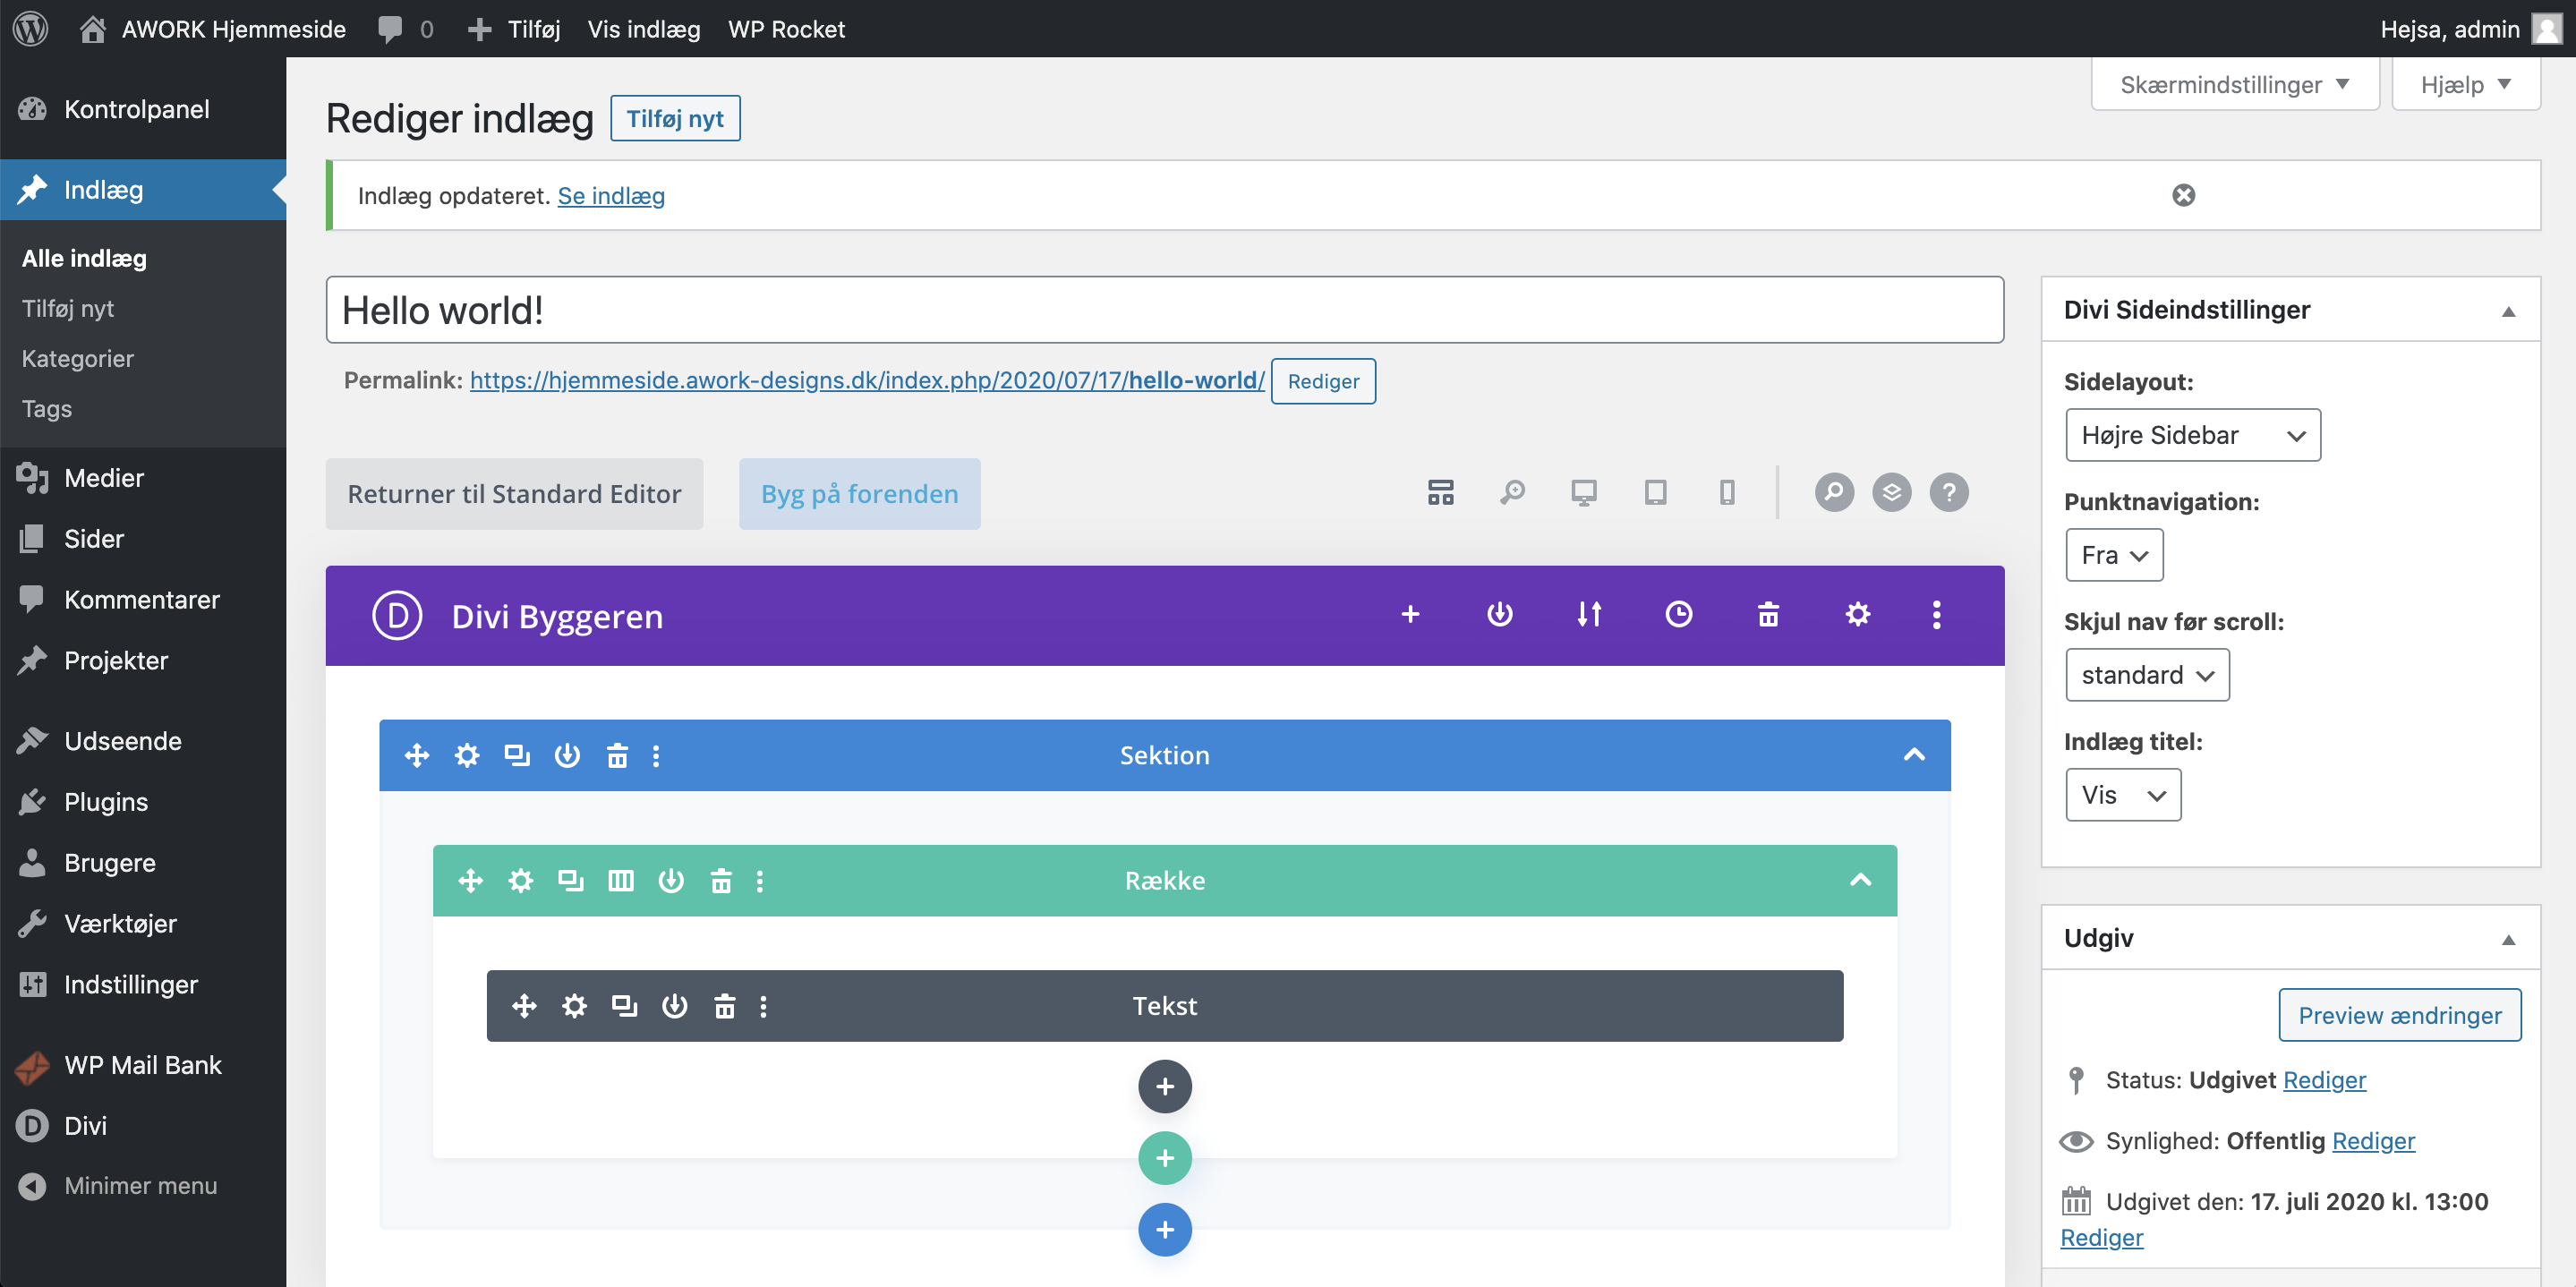
Task: Click Rediger button next to permalink
Action: 1323,381
